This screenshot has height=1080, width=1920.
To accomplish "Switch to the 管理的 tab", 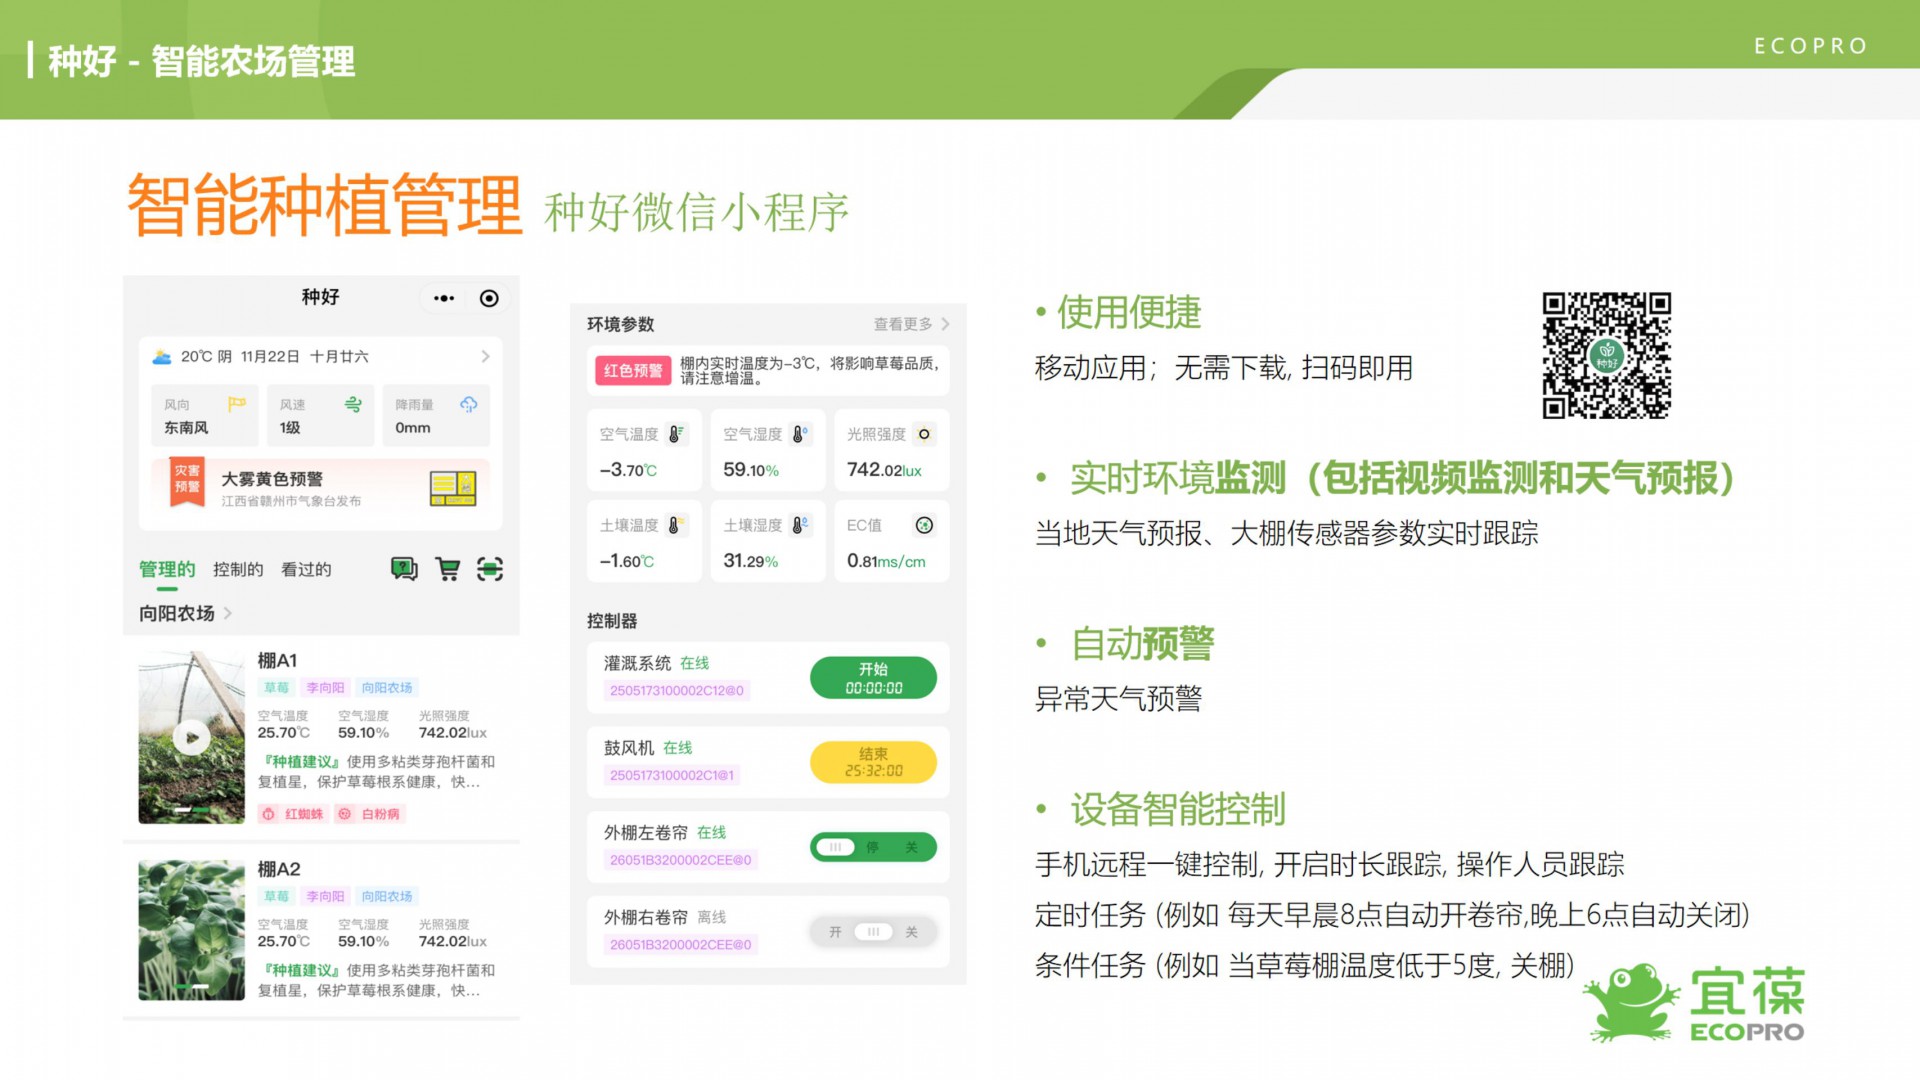I will [x=167, y=569].
